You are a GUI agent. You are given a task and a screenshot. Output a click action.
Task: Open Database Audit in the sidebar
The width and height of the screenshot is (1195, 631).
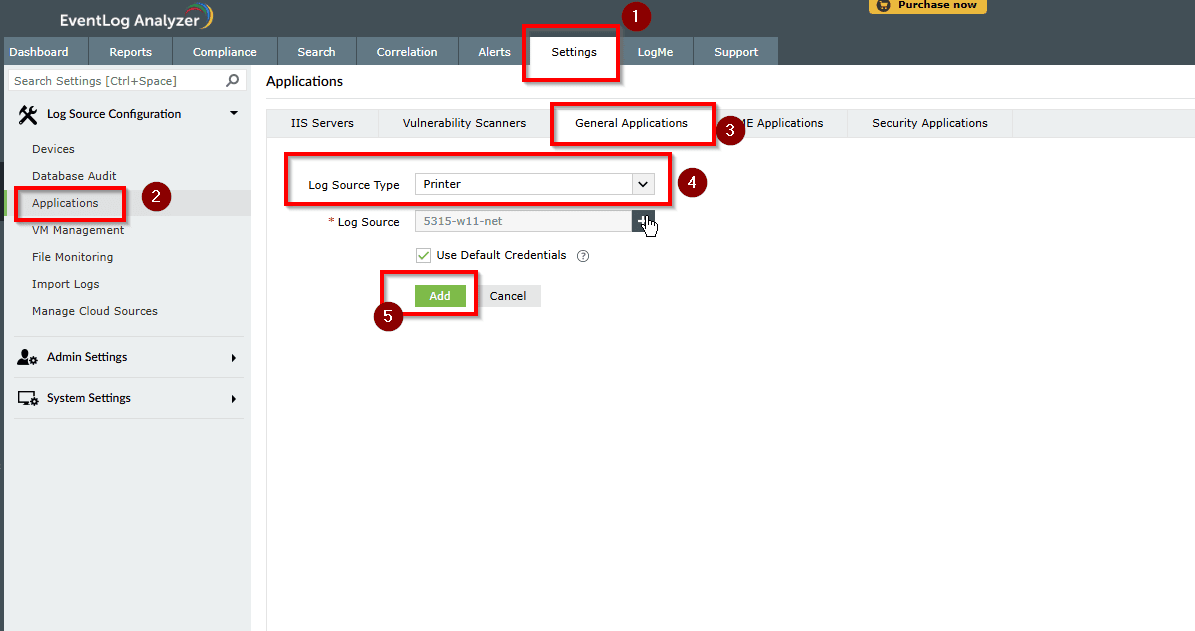74,176
